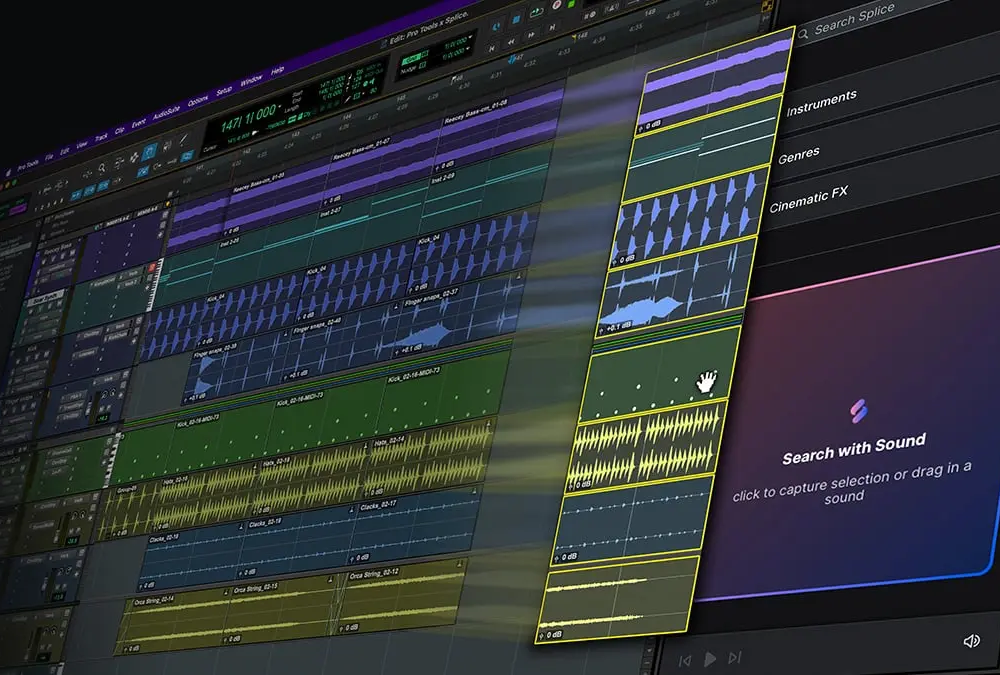Open the Event menu
This screenshot has width=1000, height=675.
pyautogui.click(x=138, y=124)
